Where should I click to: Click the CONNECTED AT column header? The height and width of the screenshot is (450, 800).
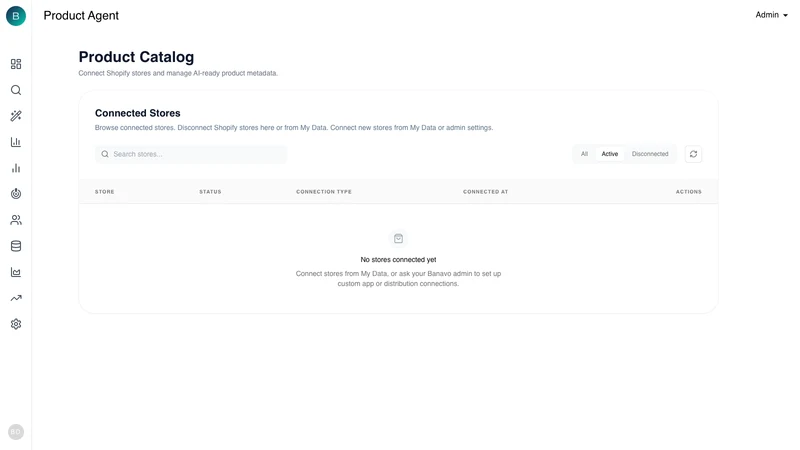[x=485, y=192]
